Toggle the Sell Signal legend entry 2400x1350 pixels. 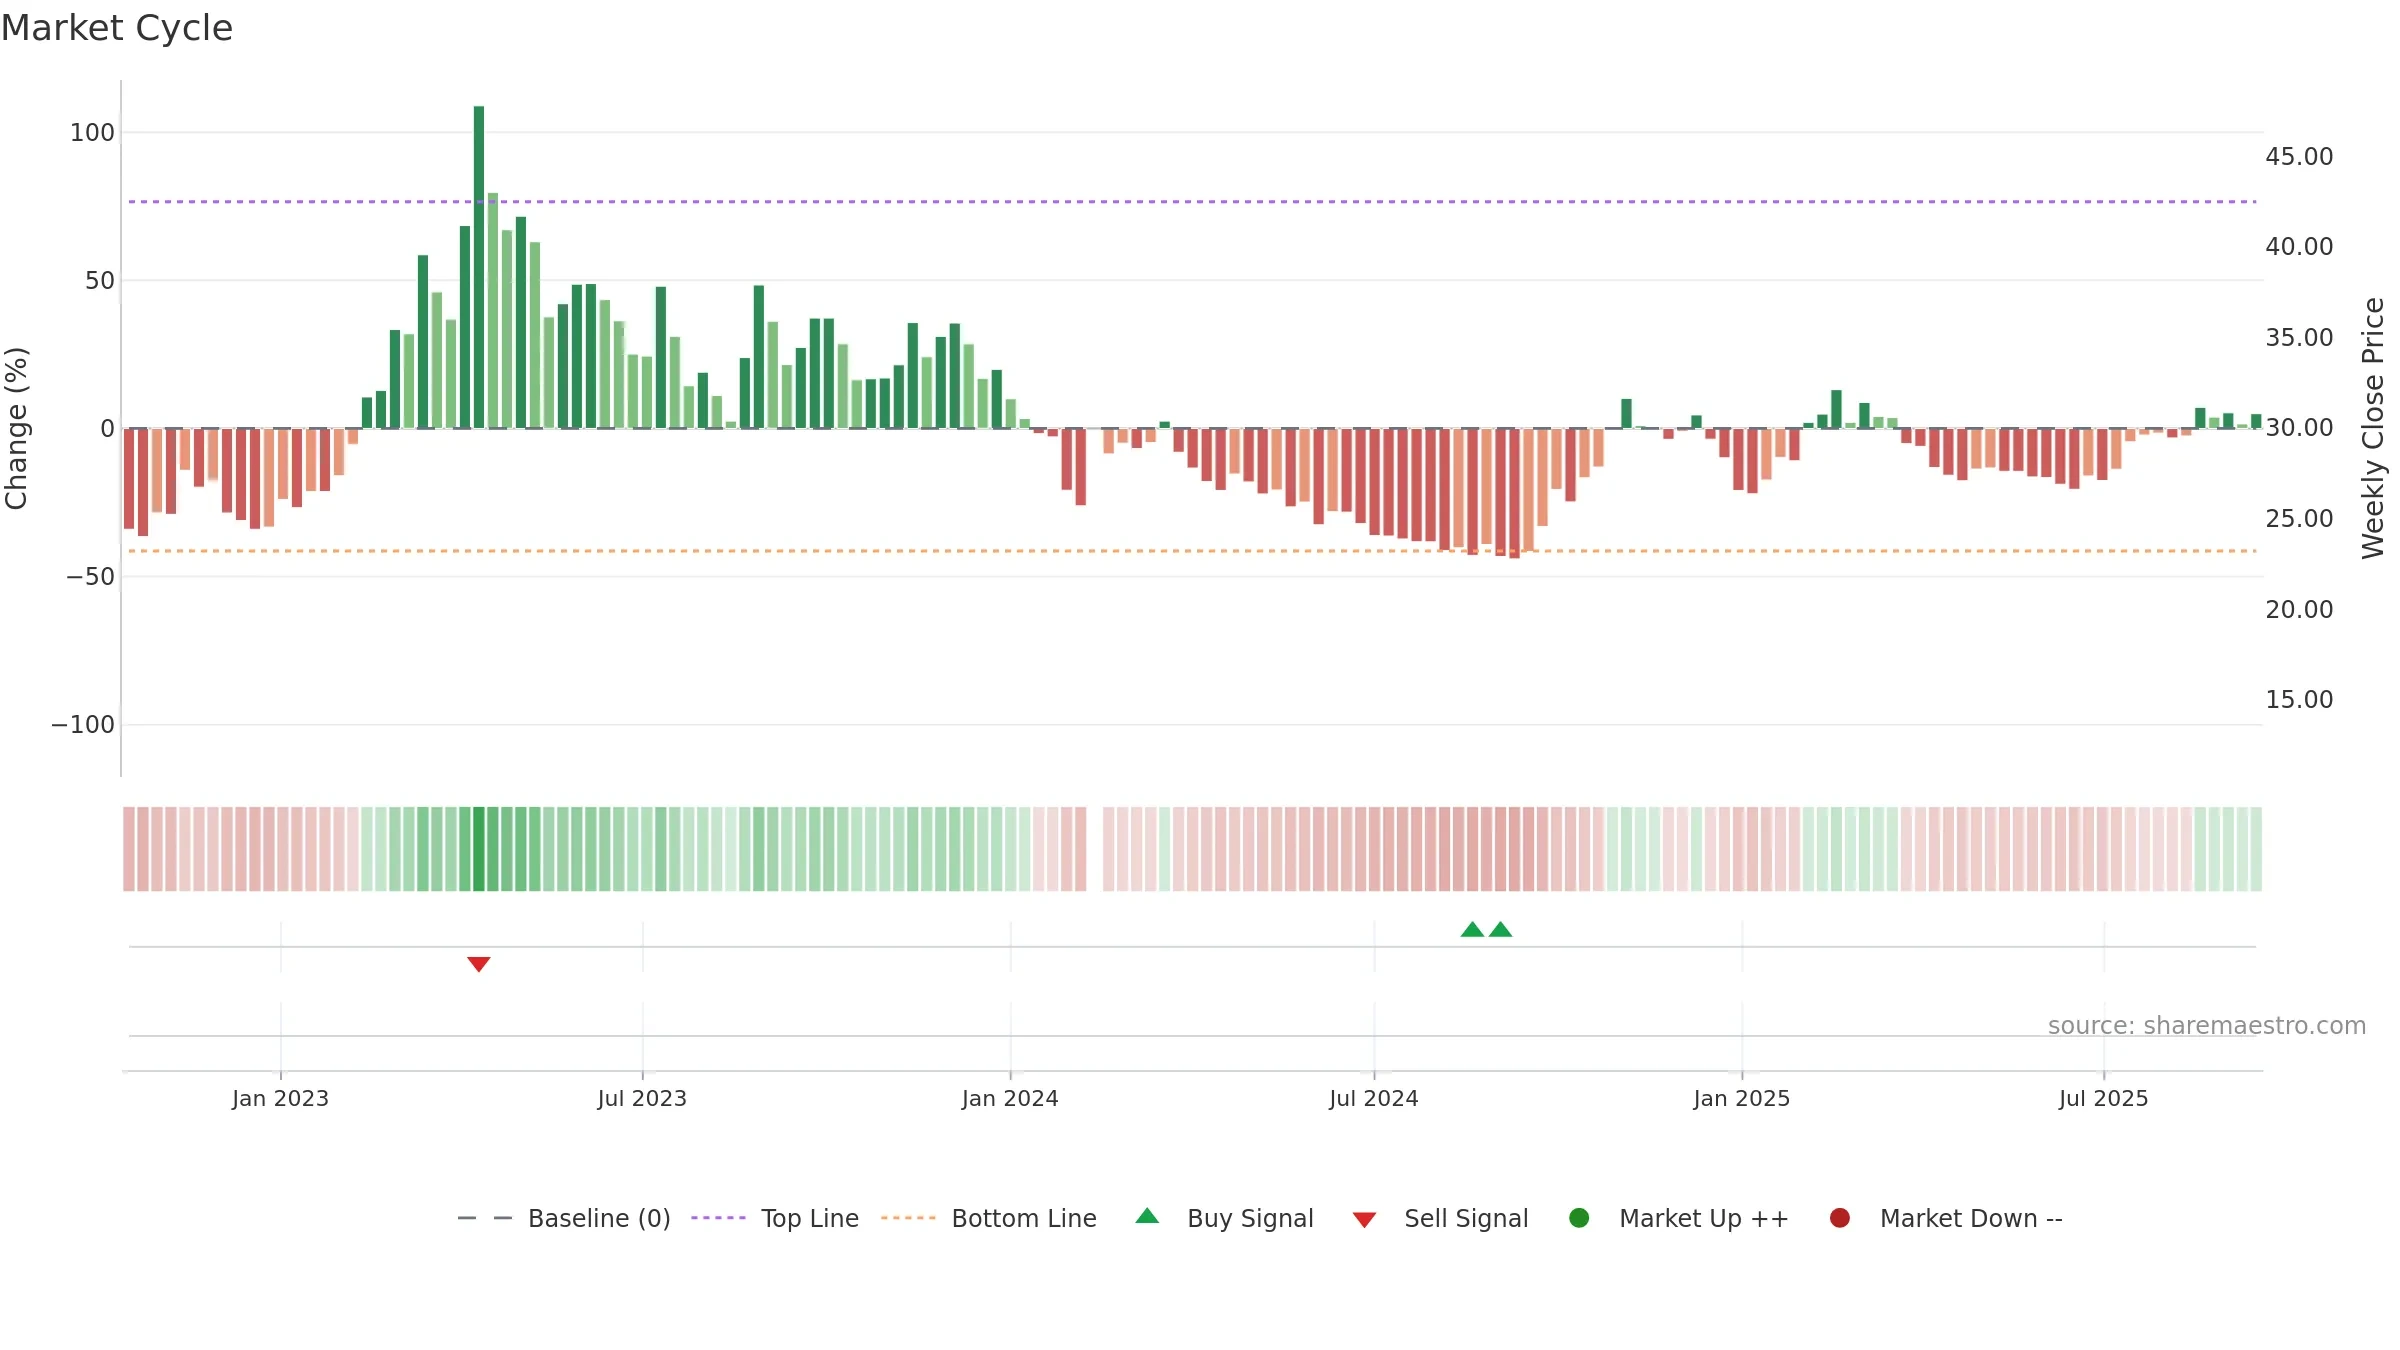click(1440, 1218)
